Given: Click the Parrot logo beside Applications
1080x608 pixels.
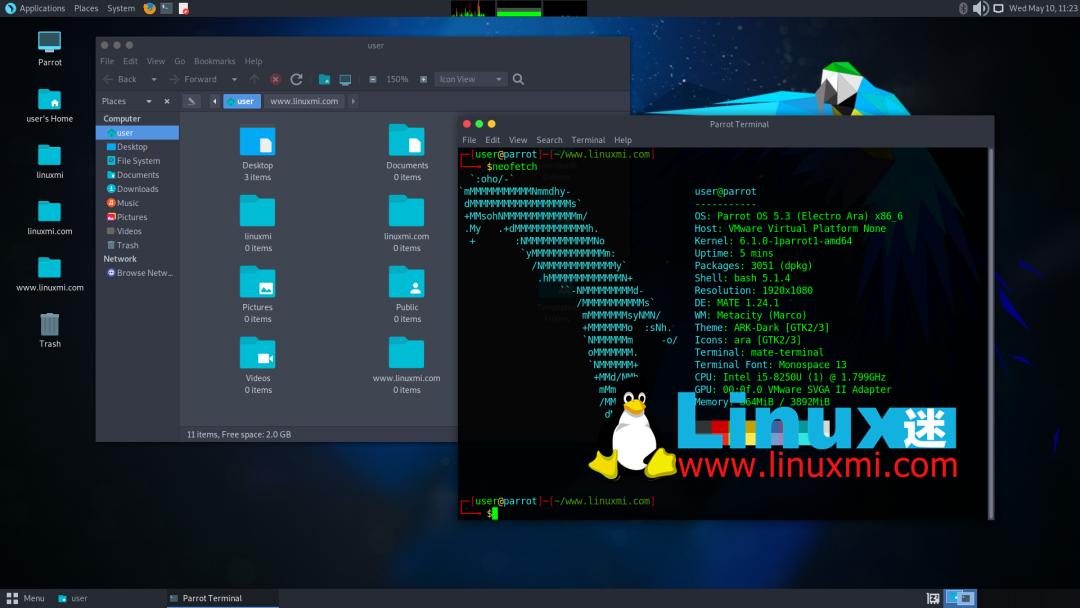Looking at the screenshot, I should tap(10, 8).
